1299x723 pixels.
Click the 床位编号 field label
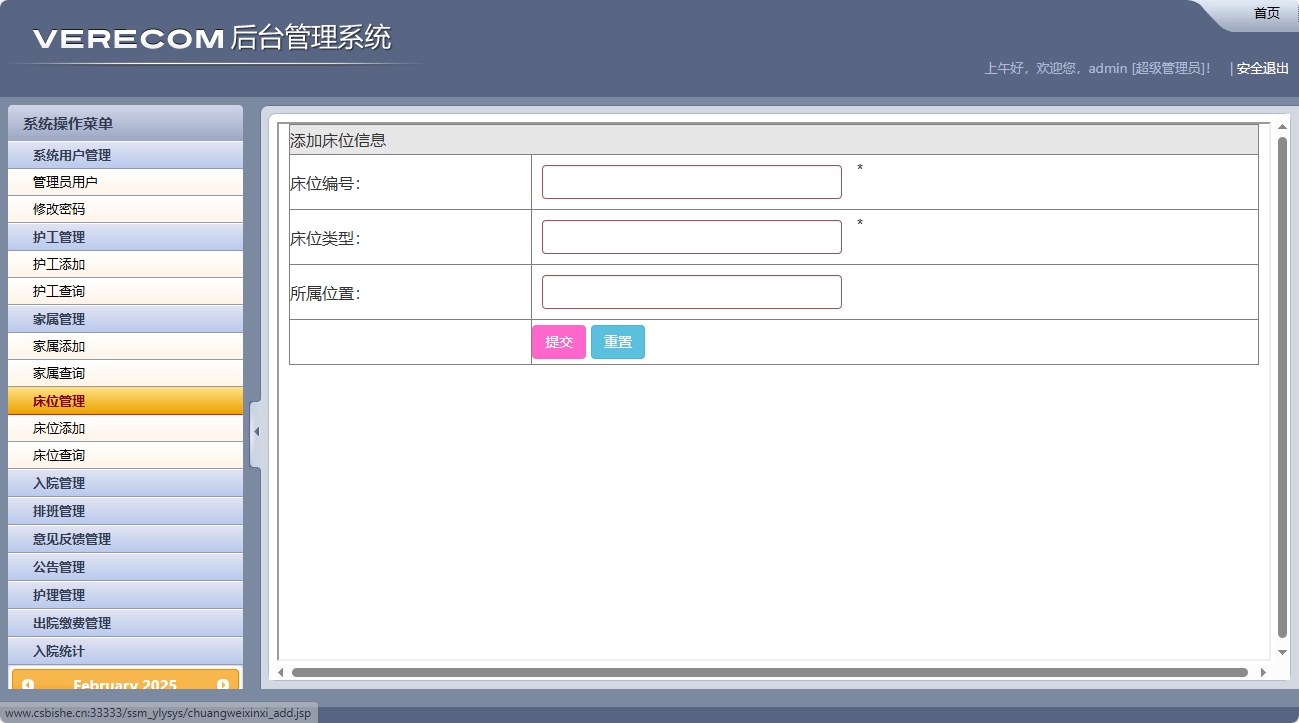click(x=325, y=184)
